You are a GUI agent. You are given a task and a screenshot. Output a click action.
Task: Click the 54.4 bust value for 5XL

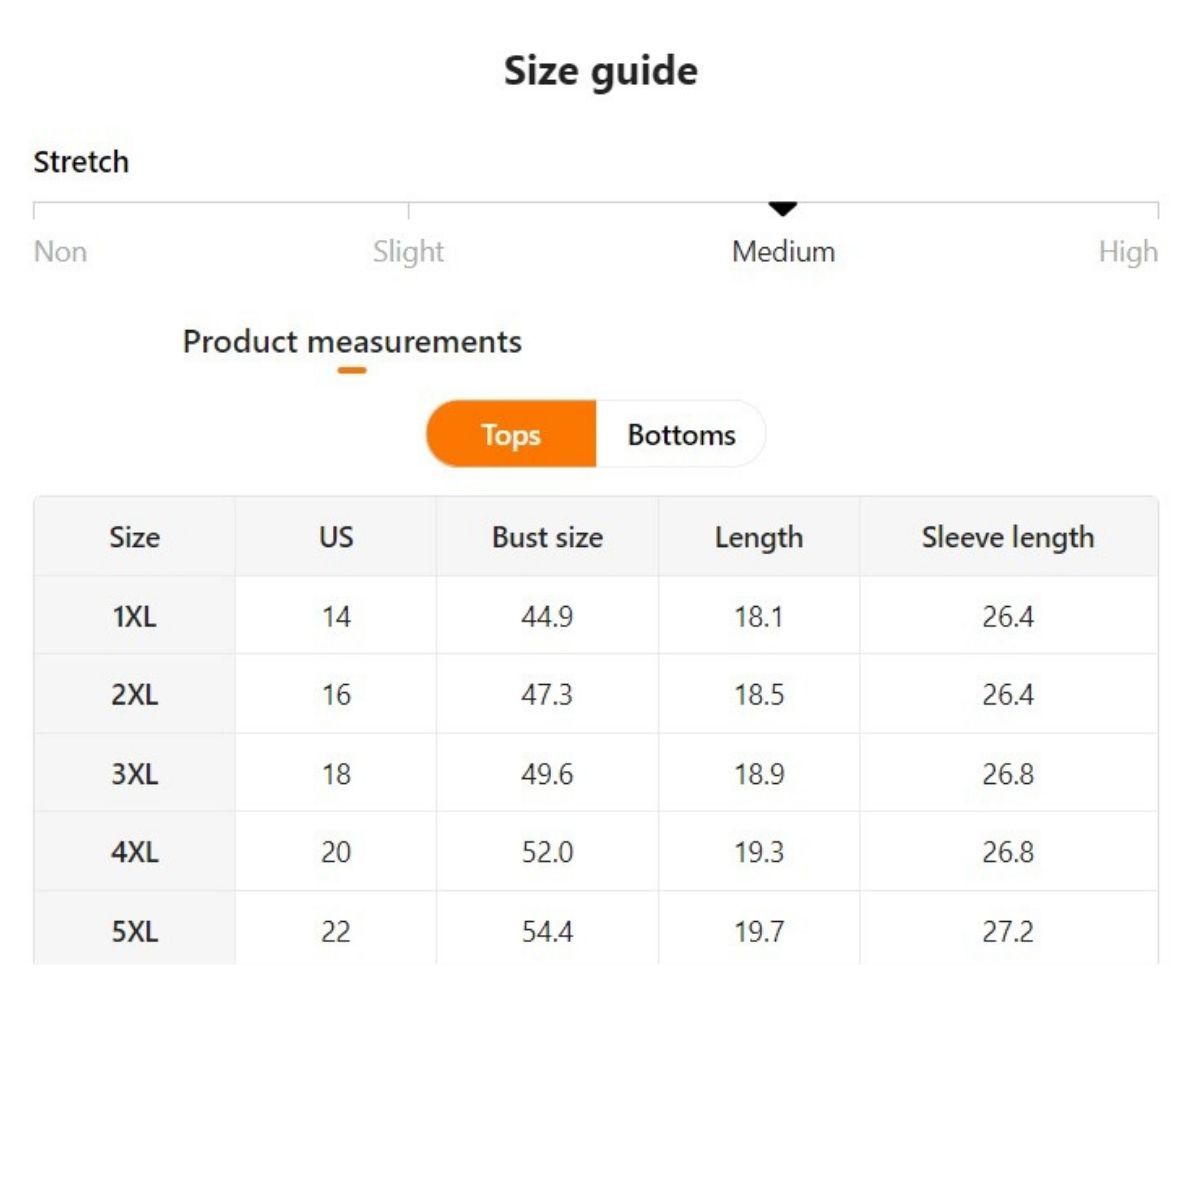pos(547,931)
